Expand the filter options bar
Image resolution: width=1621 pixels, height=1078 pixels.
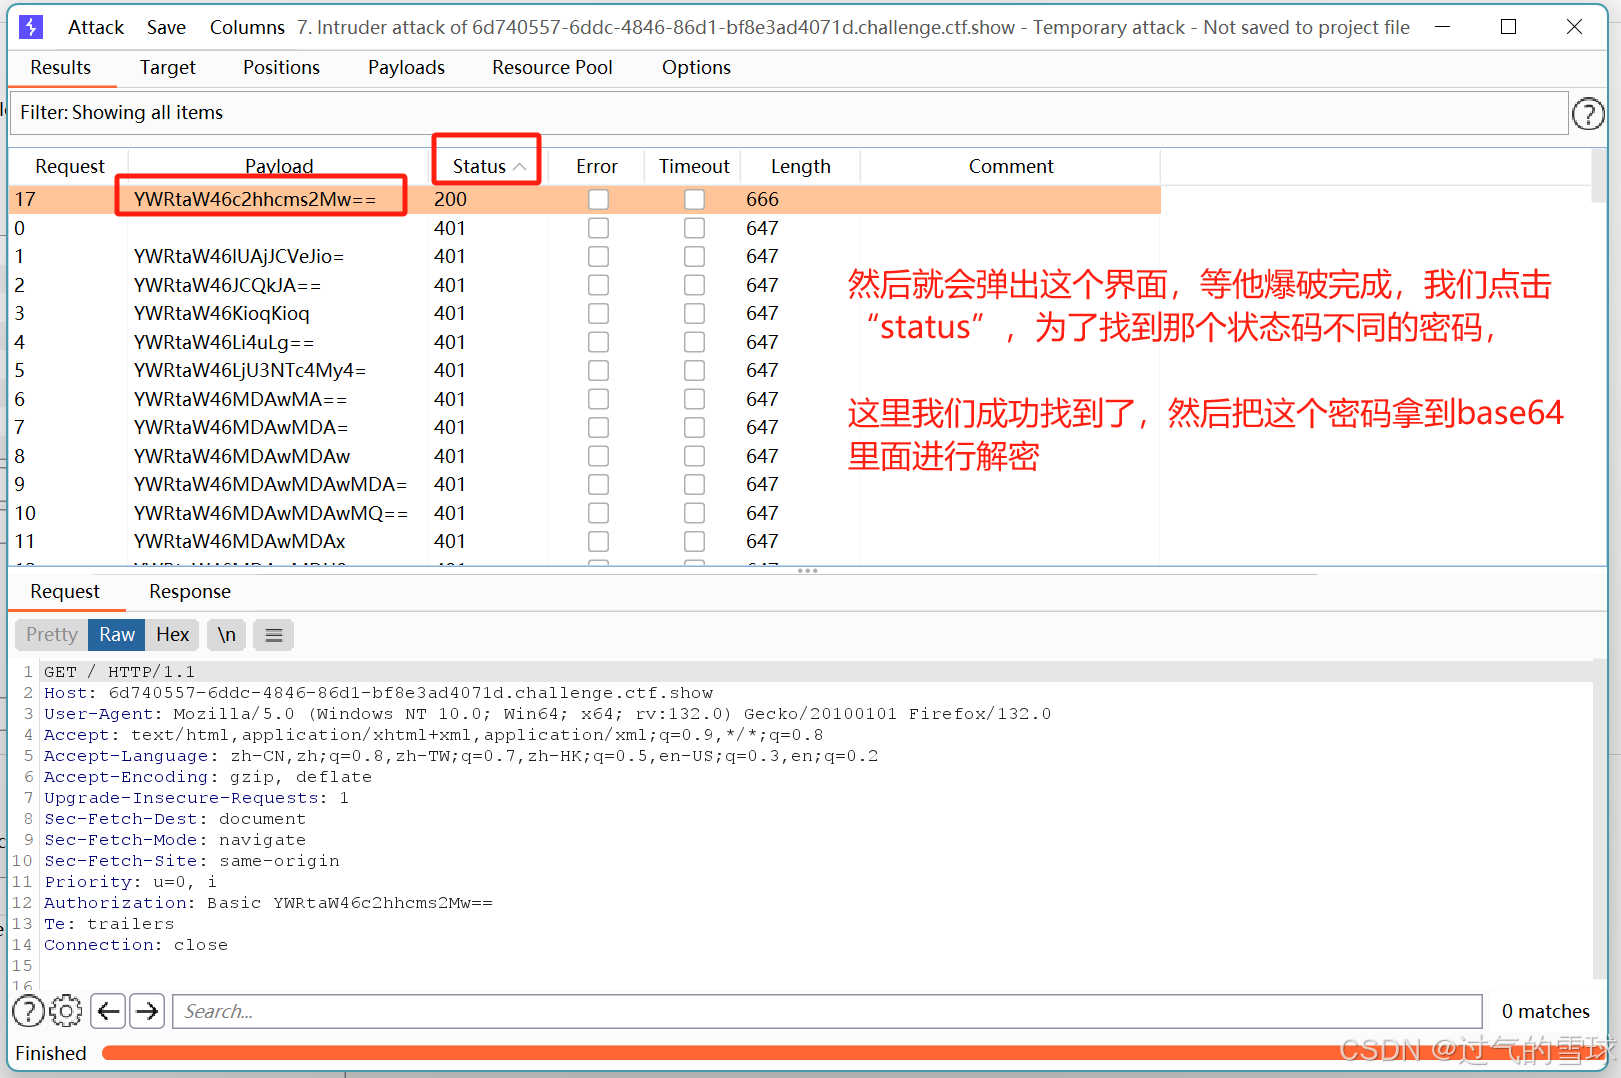pos(120,112)
